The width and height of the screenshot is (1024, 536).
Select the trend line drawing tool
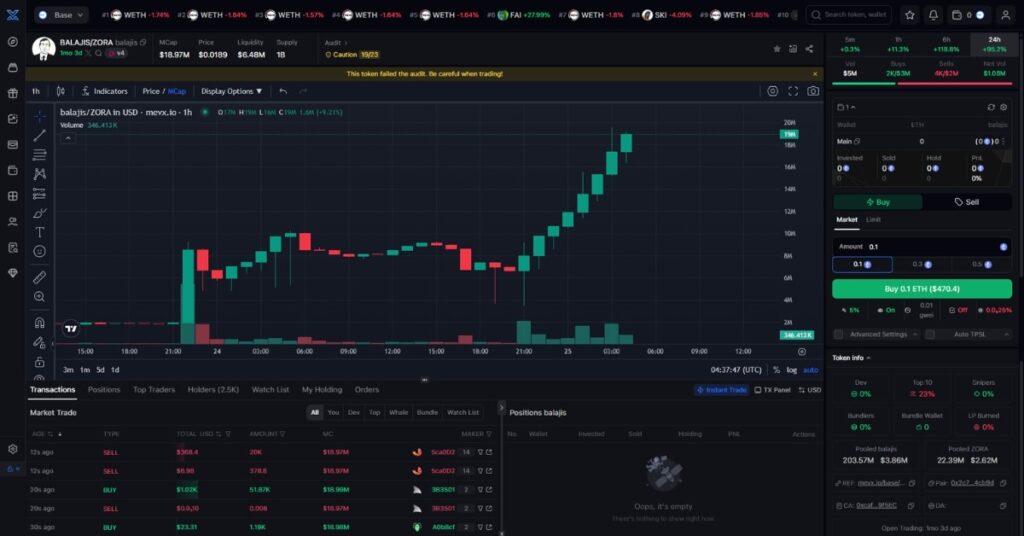click(x=40, y=135)
